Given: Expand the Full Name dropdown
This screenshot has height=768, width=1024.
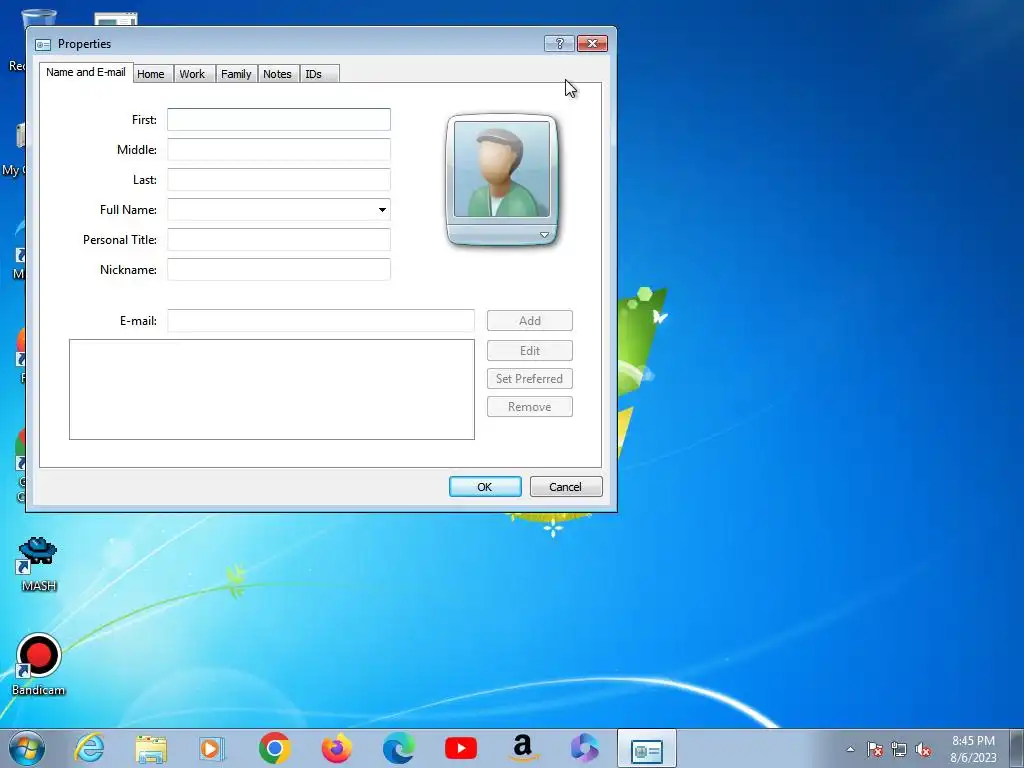Looking at the screenshot, I should (x=382, y=210).
